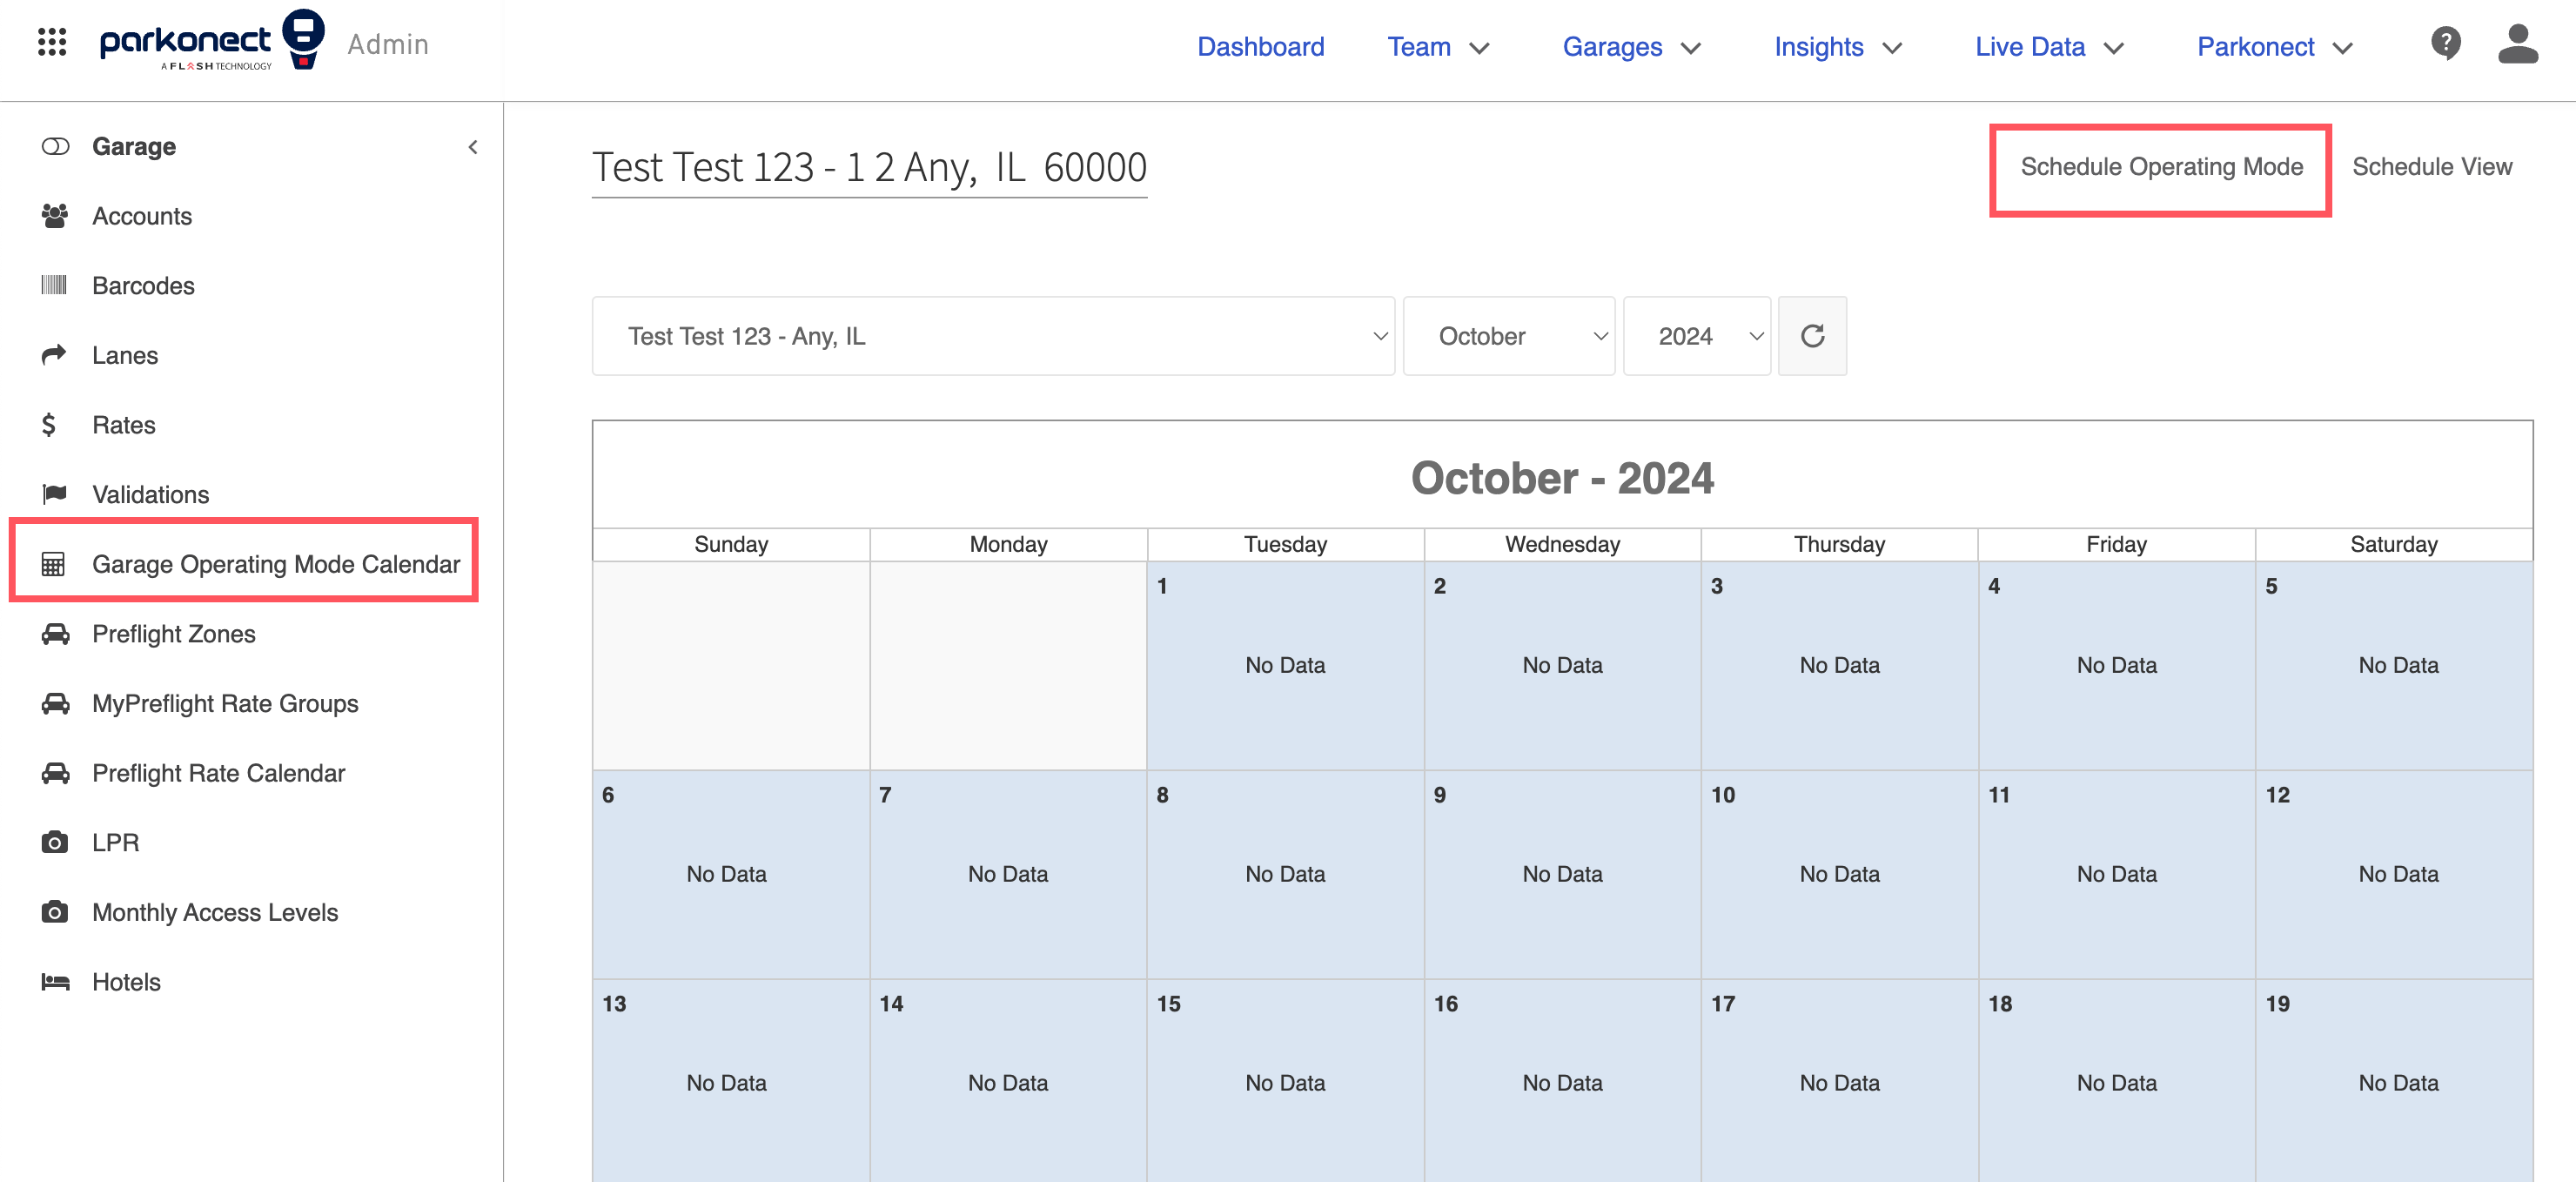The height and width of the screenshot is (1182, 2576).
Task: Click the Lanes arrow icon
Action: [54, 354]
